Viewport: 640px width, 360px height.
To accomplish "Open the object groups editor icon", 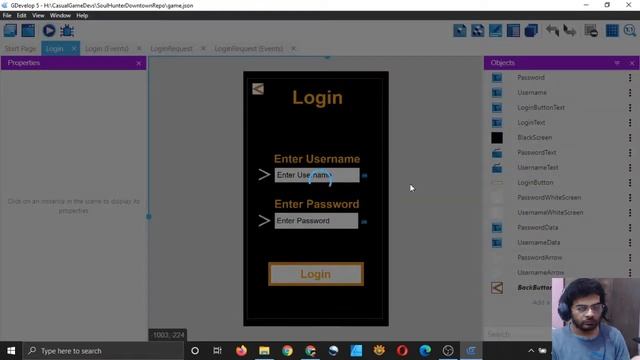I will coord(478,31).
